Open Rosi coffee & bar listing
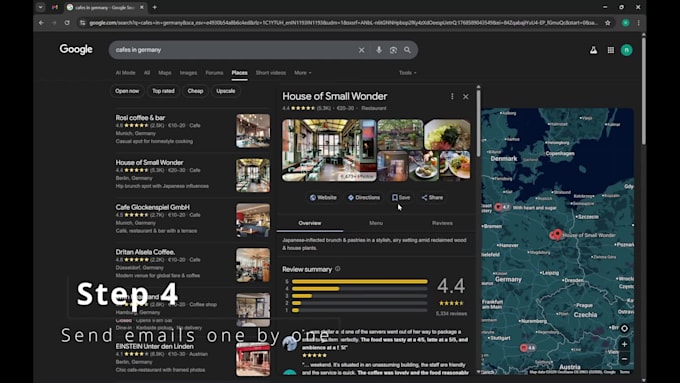680x383 pixels. [140, 118]
